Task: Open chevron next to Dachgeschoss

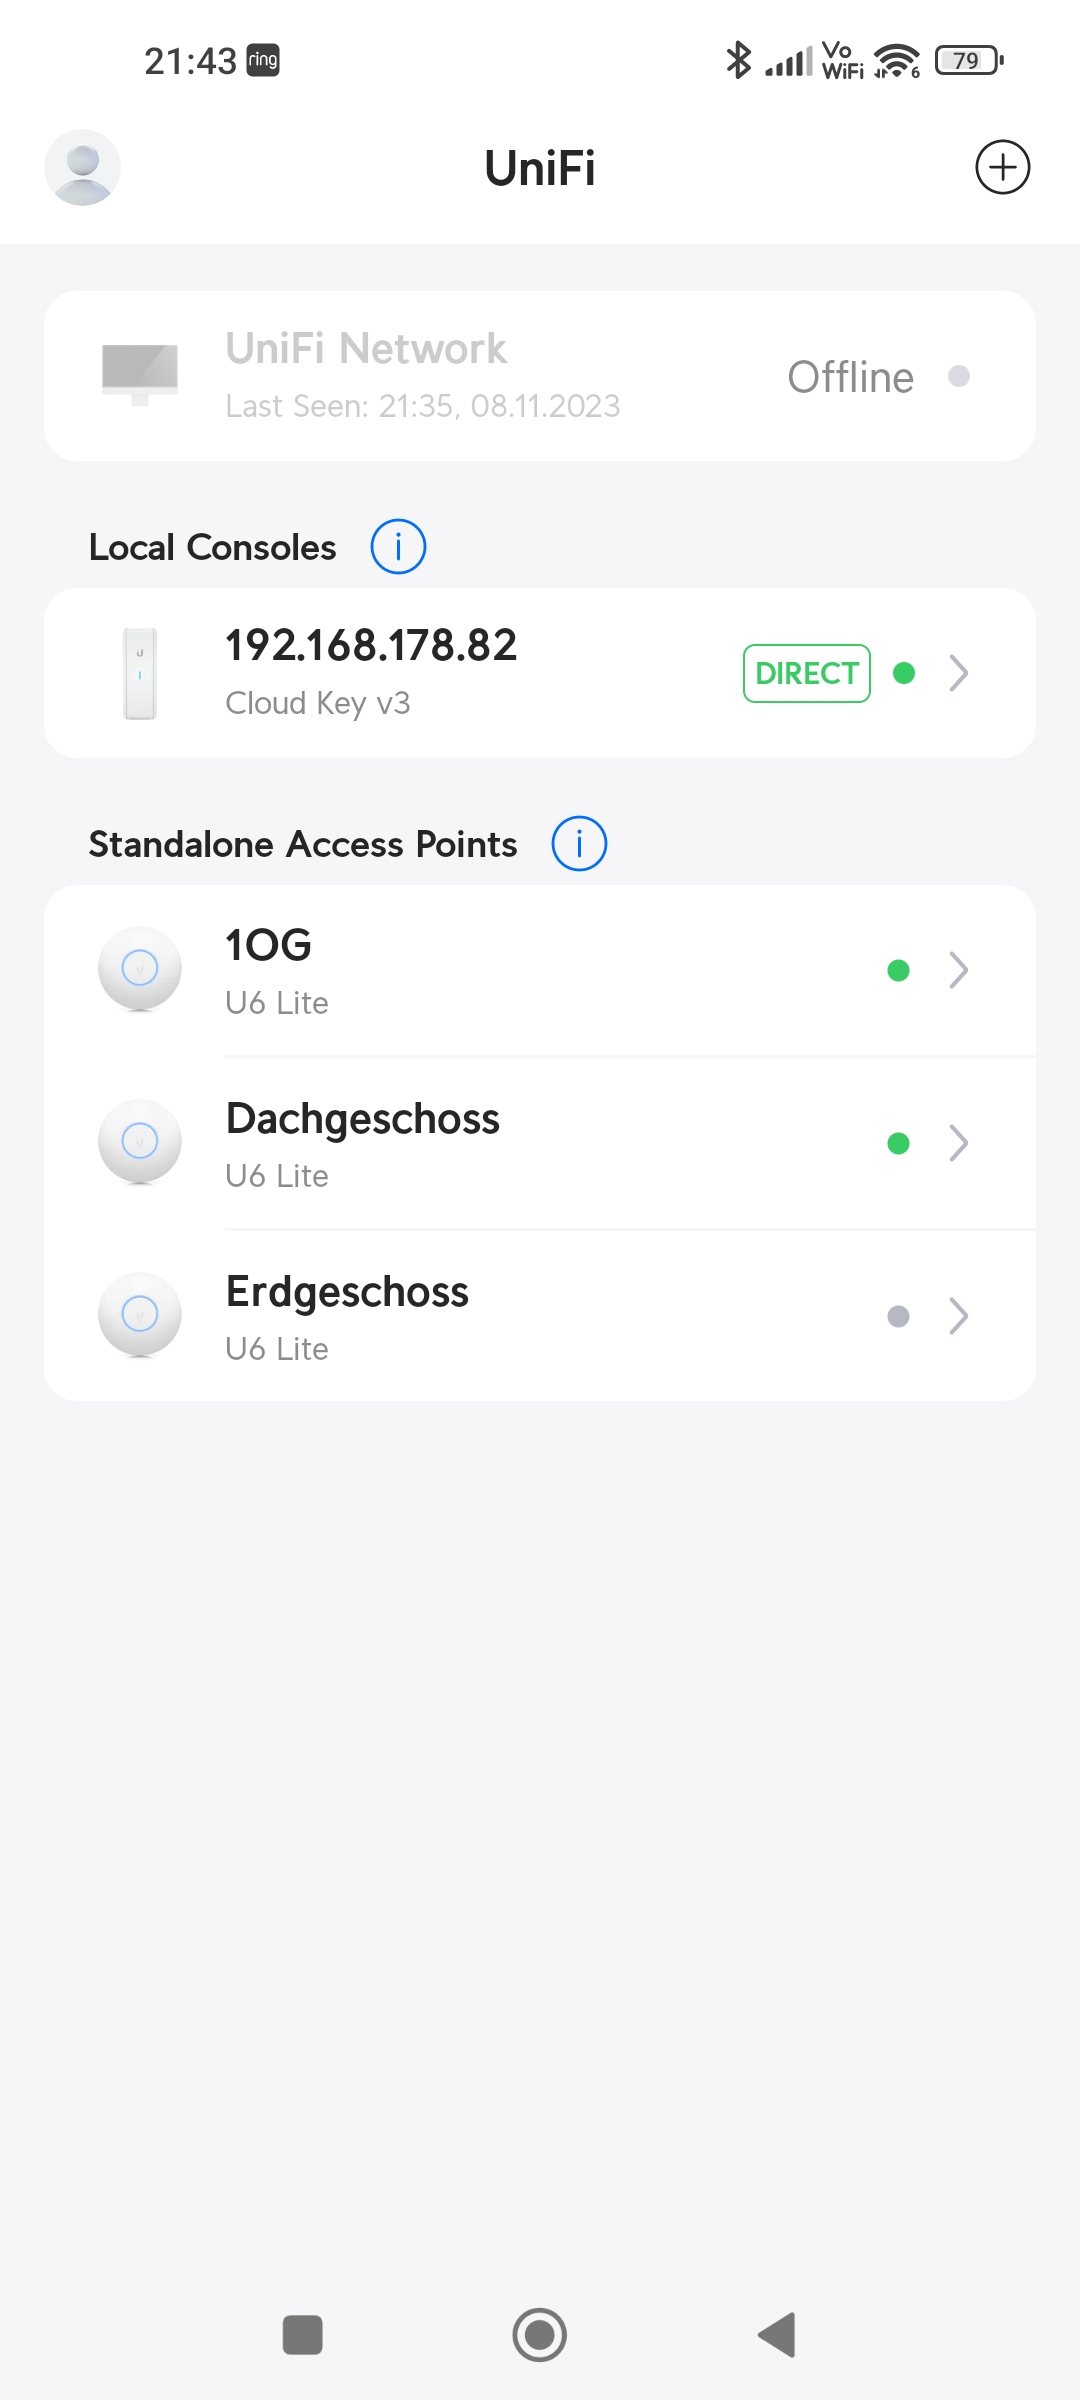Action: (x=959, y=1143)
